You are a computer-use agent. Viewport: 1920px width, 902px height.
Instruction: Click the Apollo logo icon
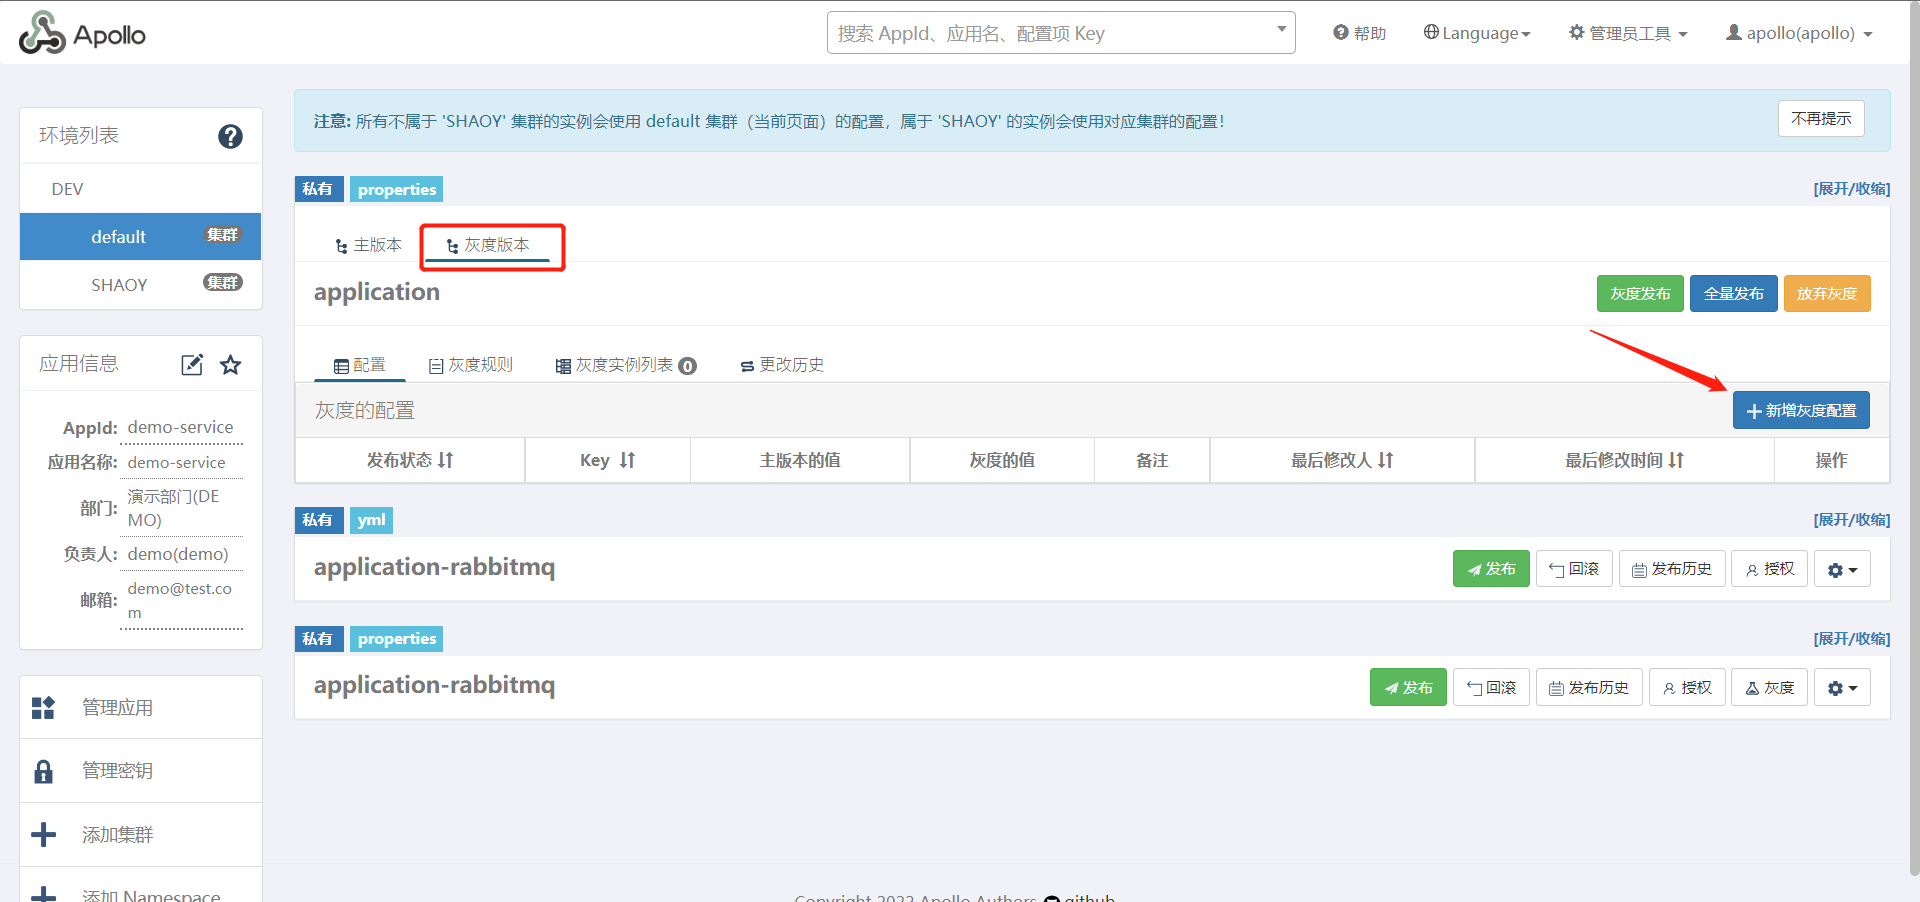[42, 34]
